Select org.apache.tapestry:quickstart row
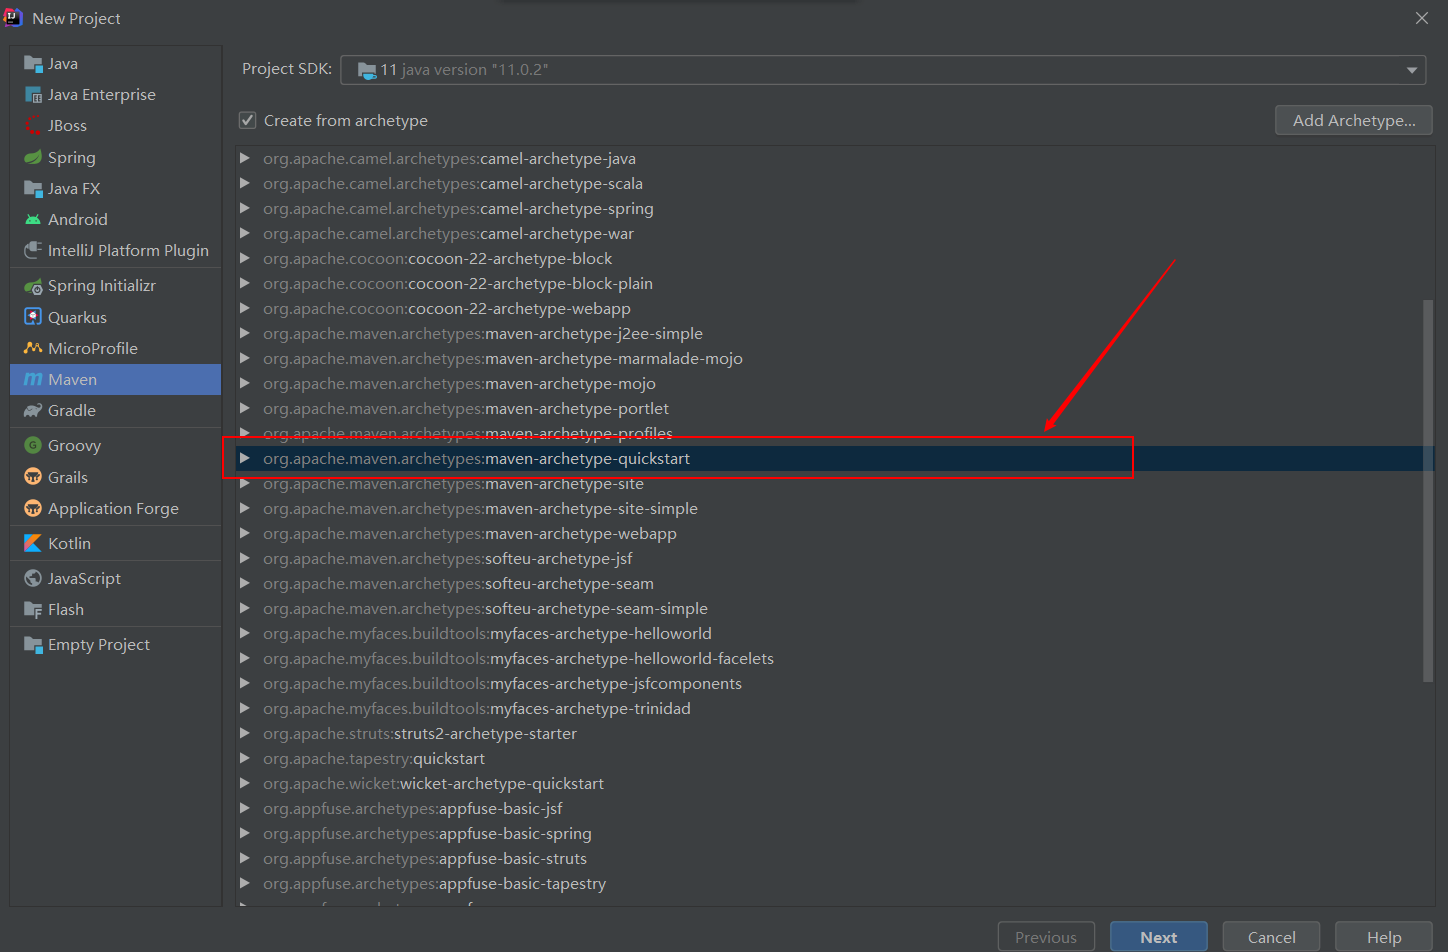Viewport: 1448px width, 952px height. coord(835,759)
